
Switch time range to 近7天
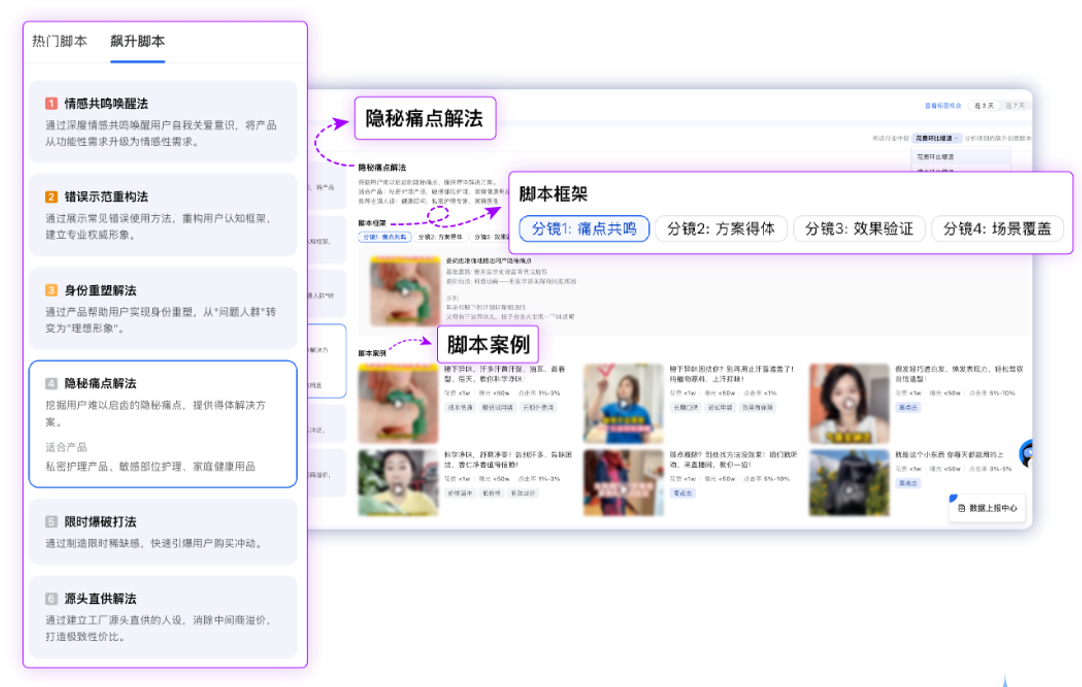pyautogui.click(x=1014, y=105)
